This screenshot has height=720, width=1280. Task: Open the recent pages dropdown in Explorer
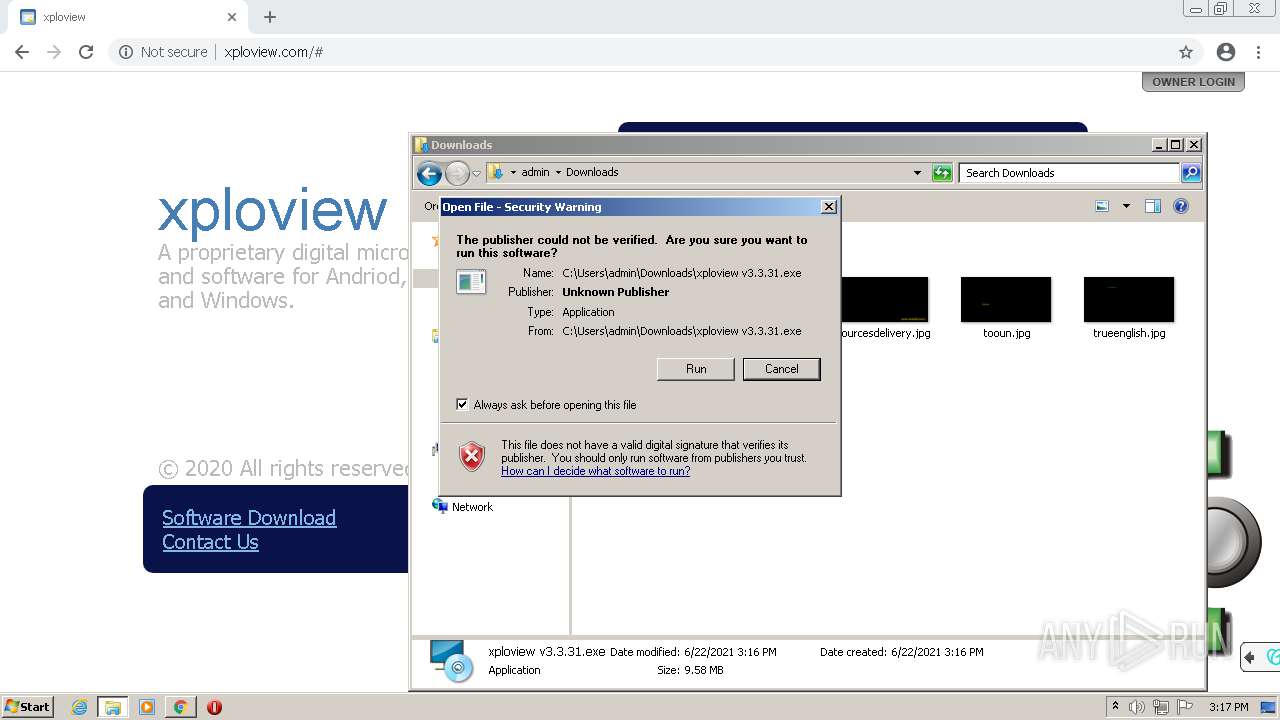click(x=476, y=173)
